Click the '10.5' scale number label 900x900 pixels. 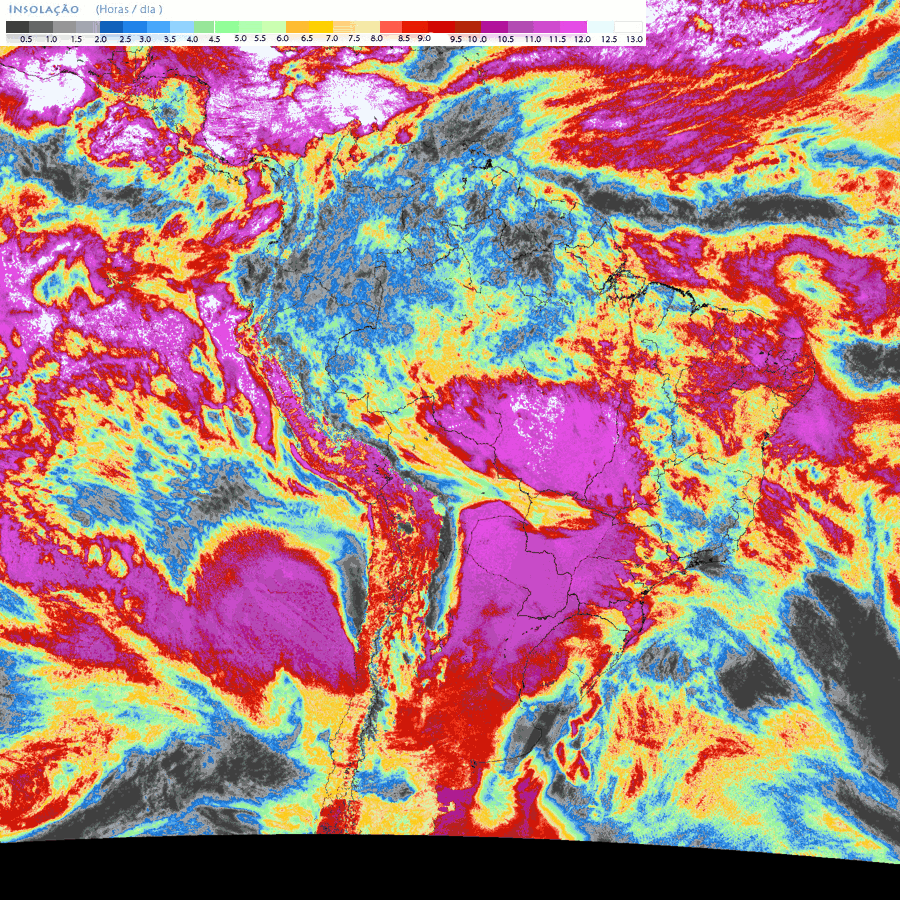pyautogui.click(x=506, y=39)
